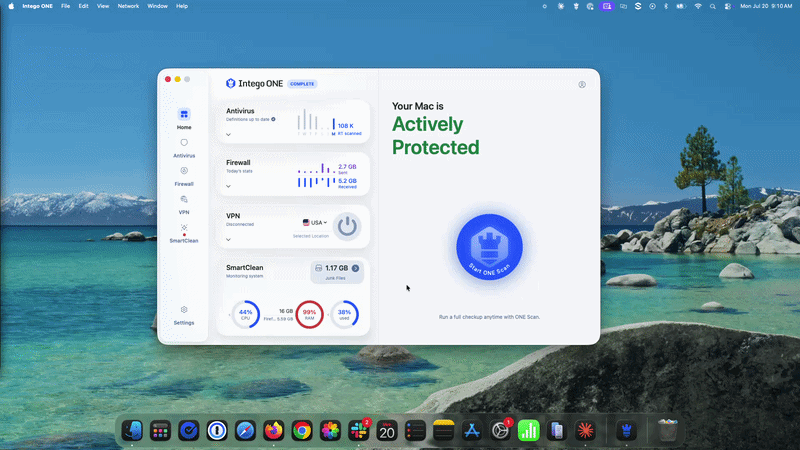Toggle the VPN power button
Screen dimensions: 800x450
tap(347, 226)
